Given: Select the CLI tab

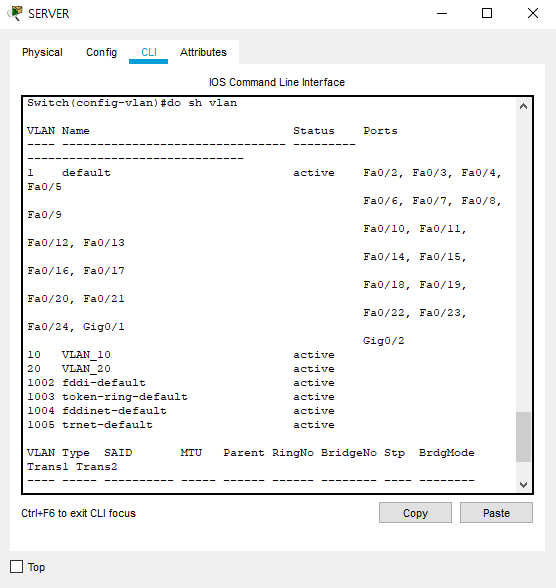Looking at the screenshot, I should point(148,52).
